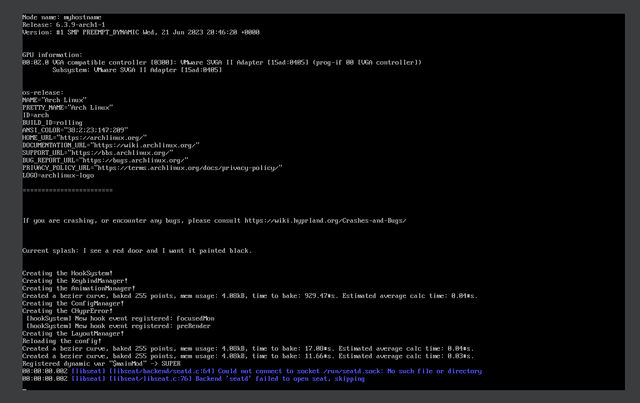Image resolution: width=640 pixels, height=403 pixels.
Task: Click the wiki.hyprland.org Crashes-and-Bugs URL
Action: pos(325,220)
